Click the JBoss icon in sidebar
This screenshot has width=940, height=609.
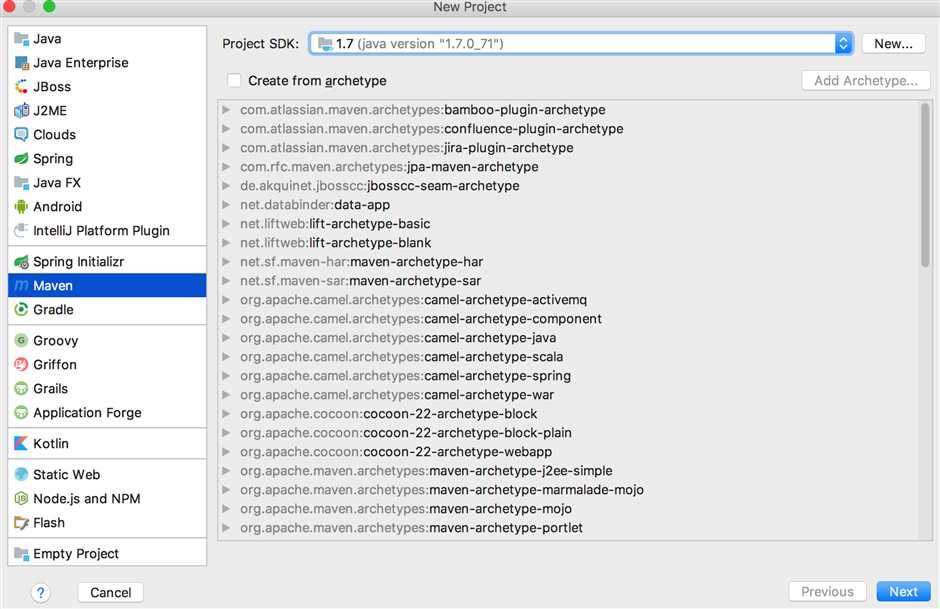tap(21, 87)
